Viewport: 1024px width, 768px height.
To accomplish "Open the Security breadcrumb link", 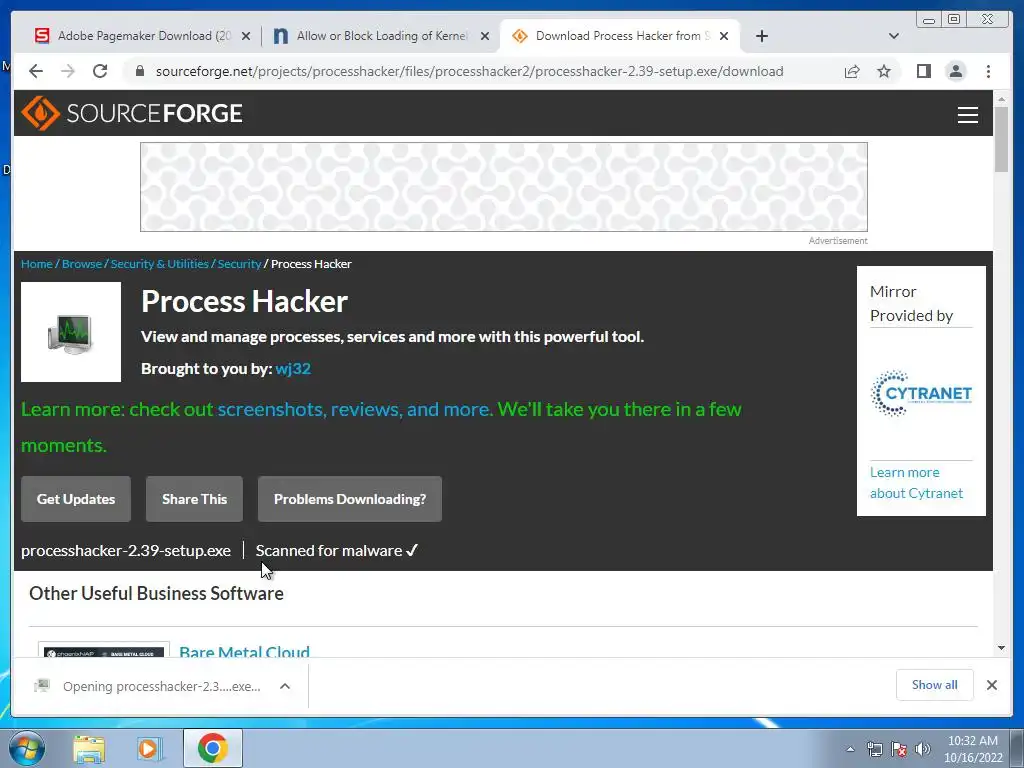I will (239, 264).
